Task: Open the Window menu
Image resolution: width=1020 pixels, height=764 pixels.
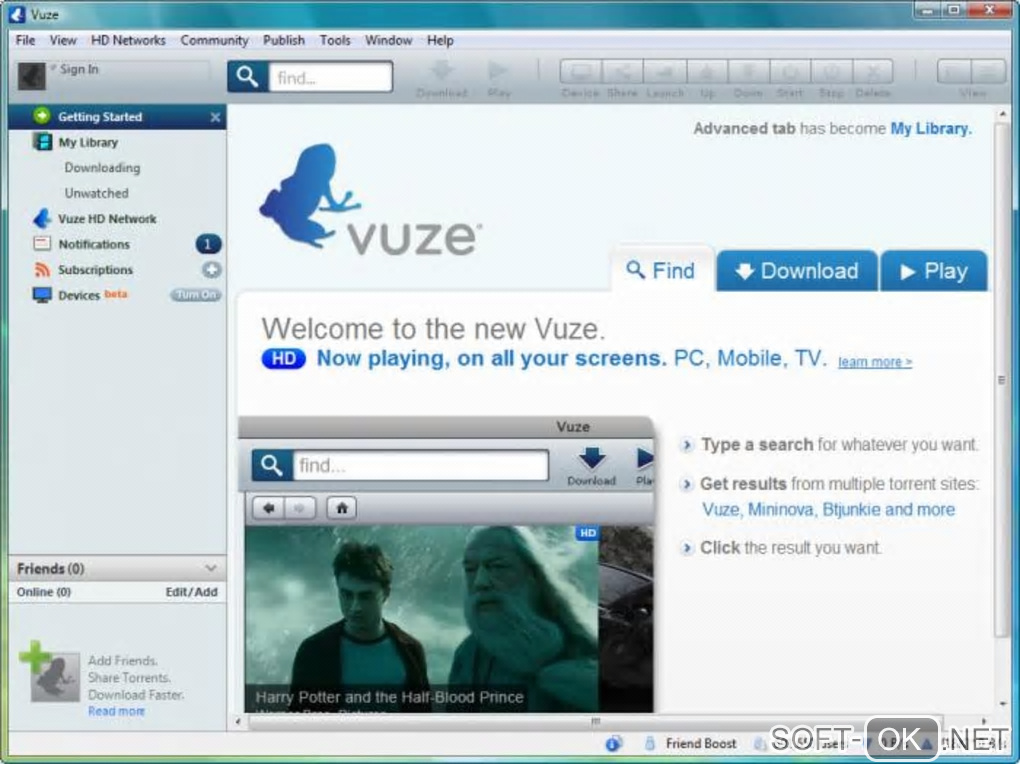Action: [388, 40]
